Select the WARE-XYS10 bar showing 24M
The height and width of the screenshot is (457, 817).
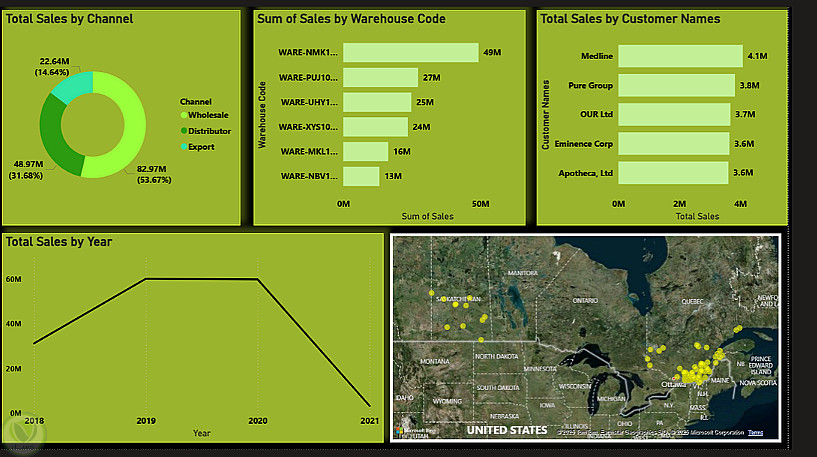click(375, 127)
